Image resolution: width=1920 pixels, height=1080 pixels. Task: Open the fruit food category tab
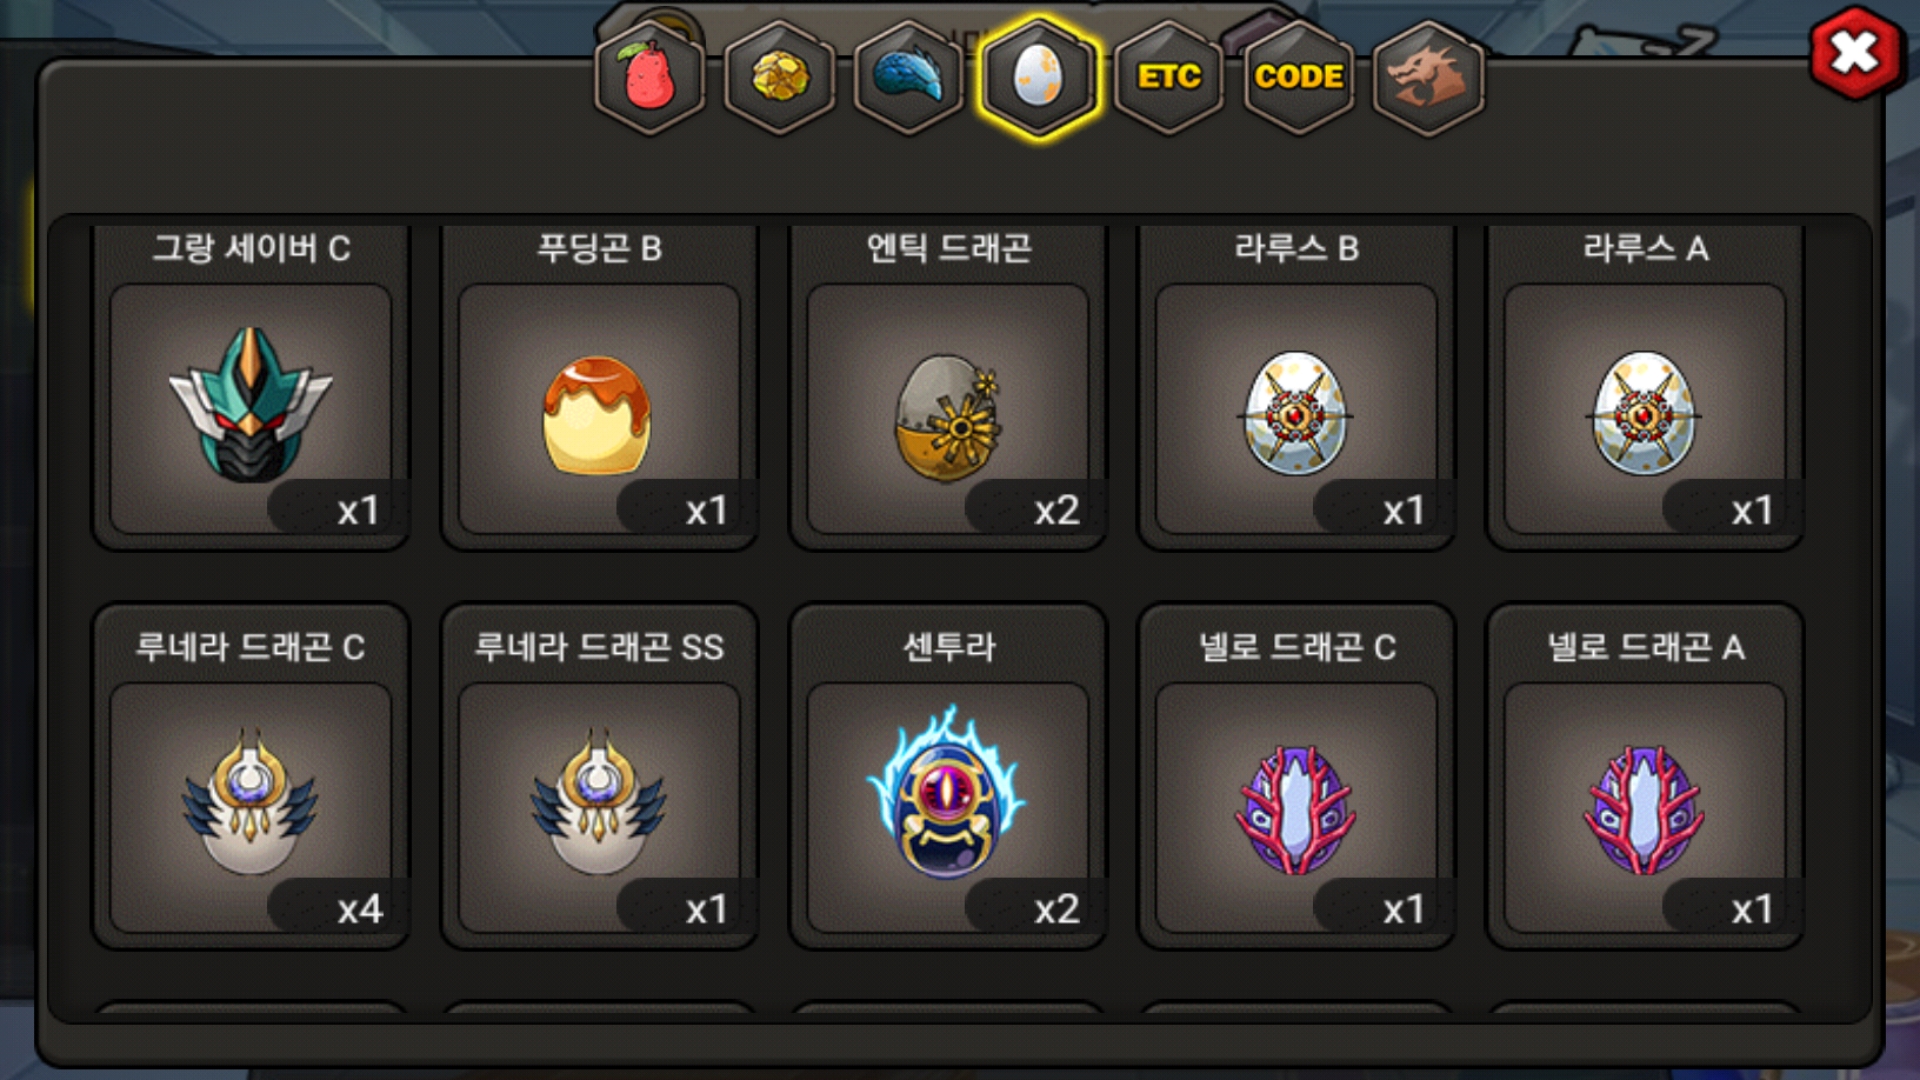[x=650, y=77]
